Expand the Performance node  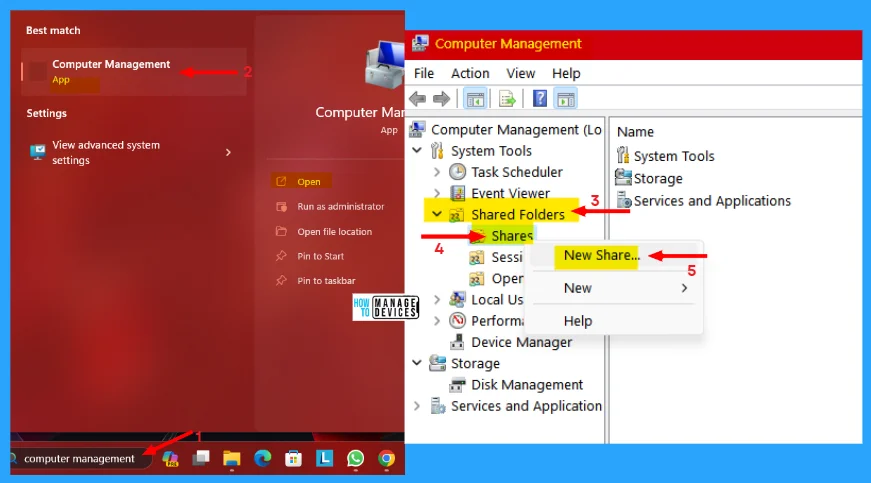pos(437,321)
